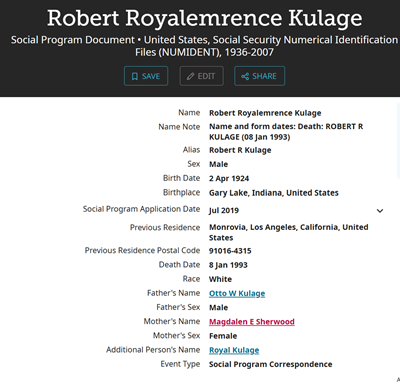
Task: Click the SHARE button
Action: click(x=259, y=76)
